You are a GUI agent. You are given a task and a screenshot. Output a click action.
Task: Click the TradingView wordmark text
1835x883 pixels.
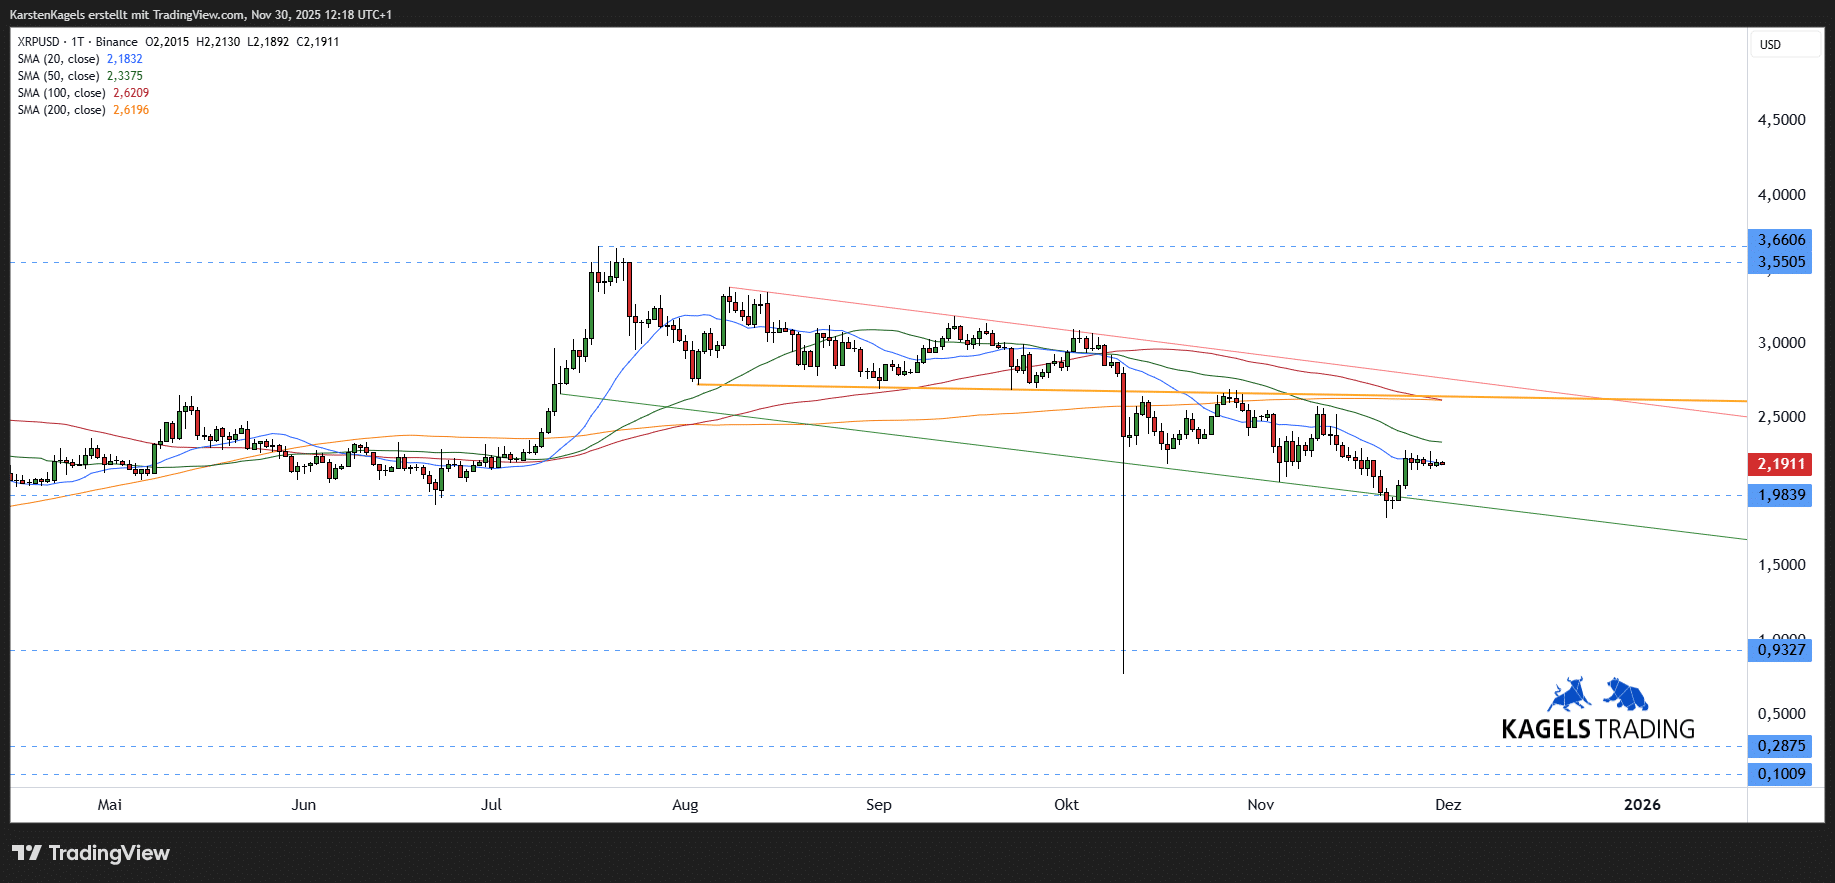pyautogui.click(x=109, y=853)
